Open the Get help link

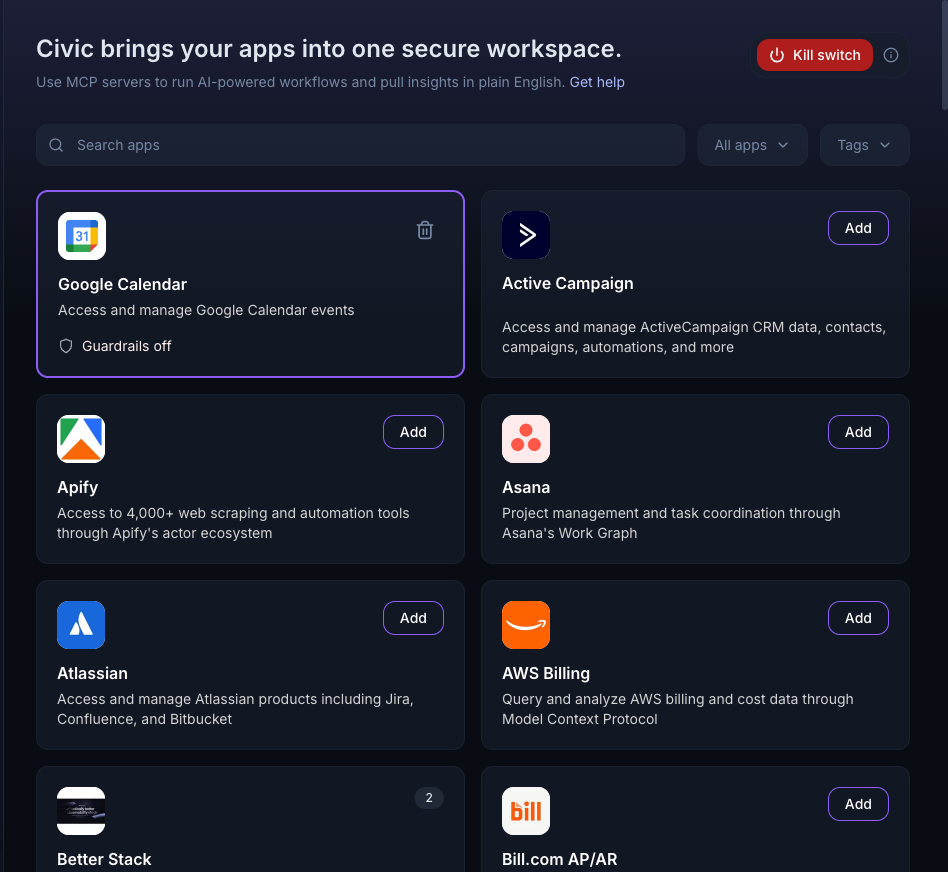[x=597, y=82]
